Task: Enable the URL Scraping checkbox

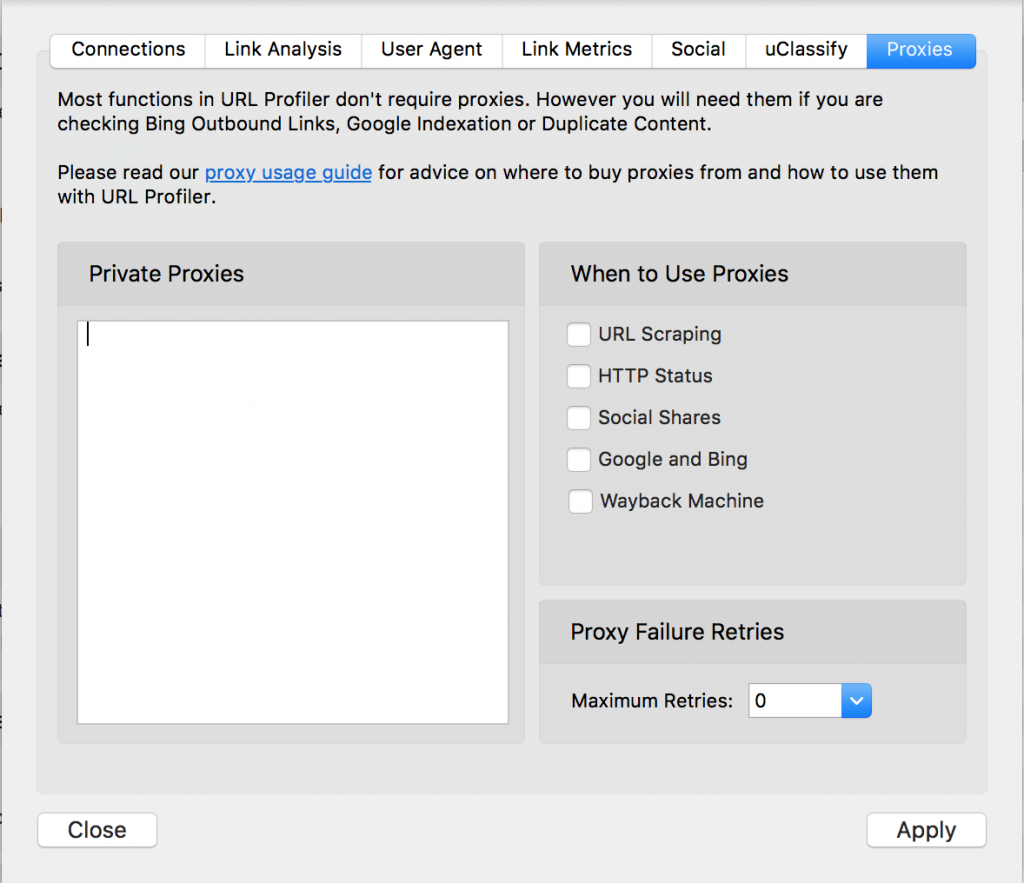Action: point(579,334)
